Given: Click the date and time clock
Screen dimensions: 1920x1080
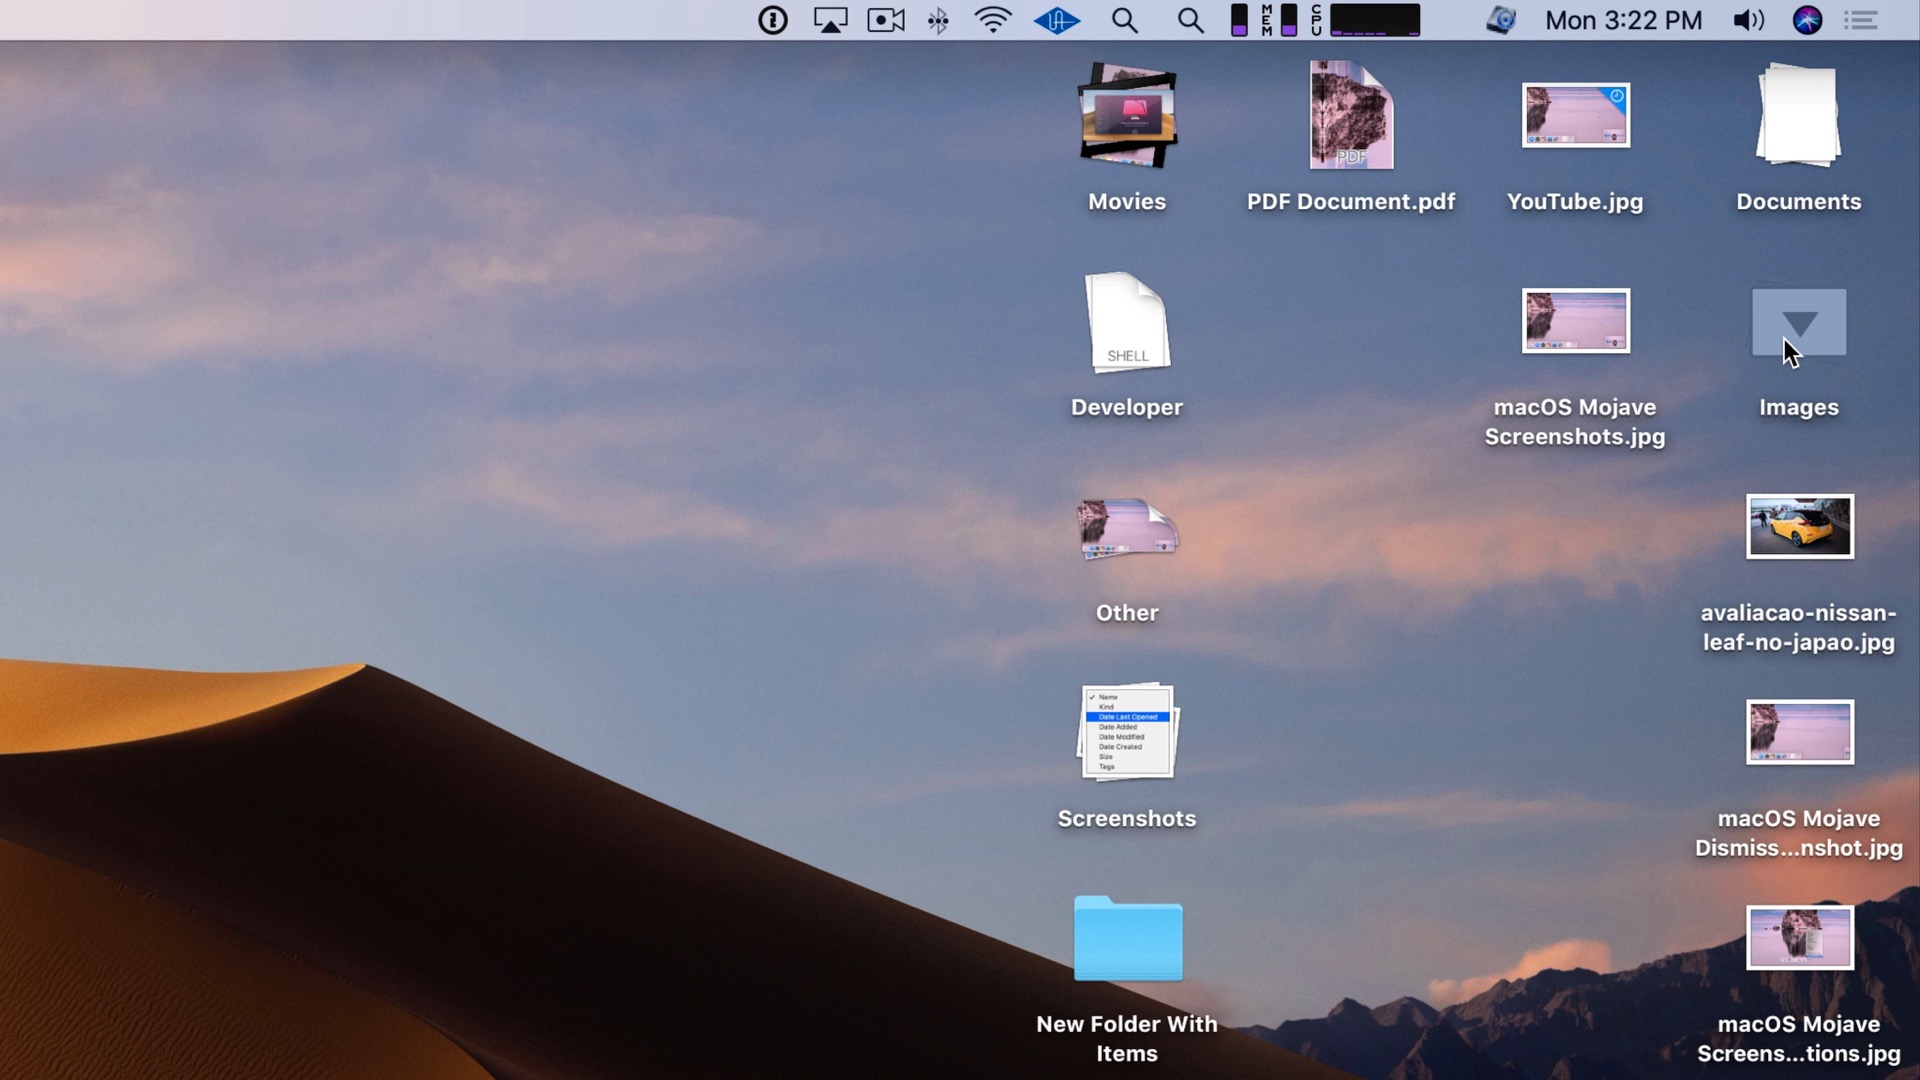Looking at the screenshot, I should click(1623, 20).
